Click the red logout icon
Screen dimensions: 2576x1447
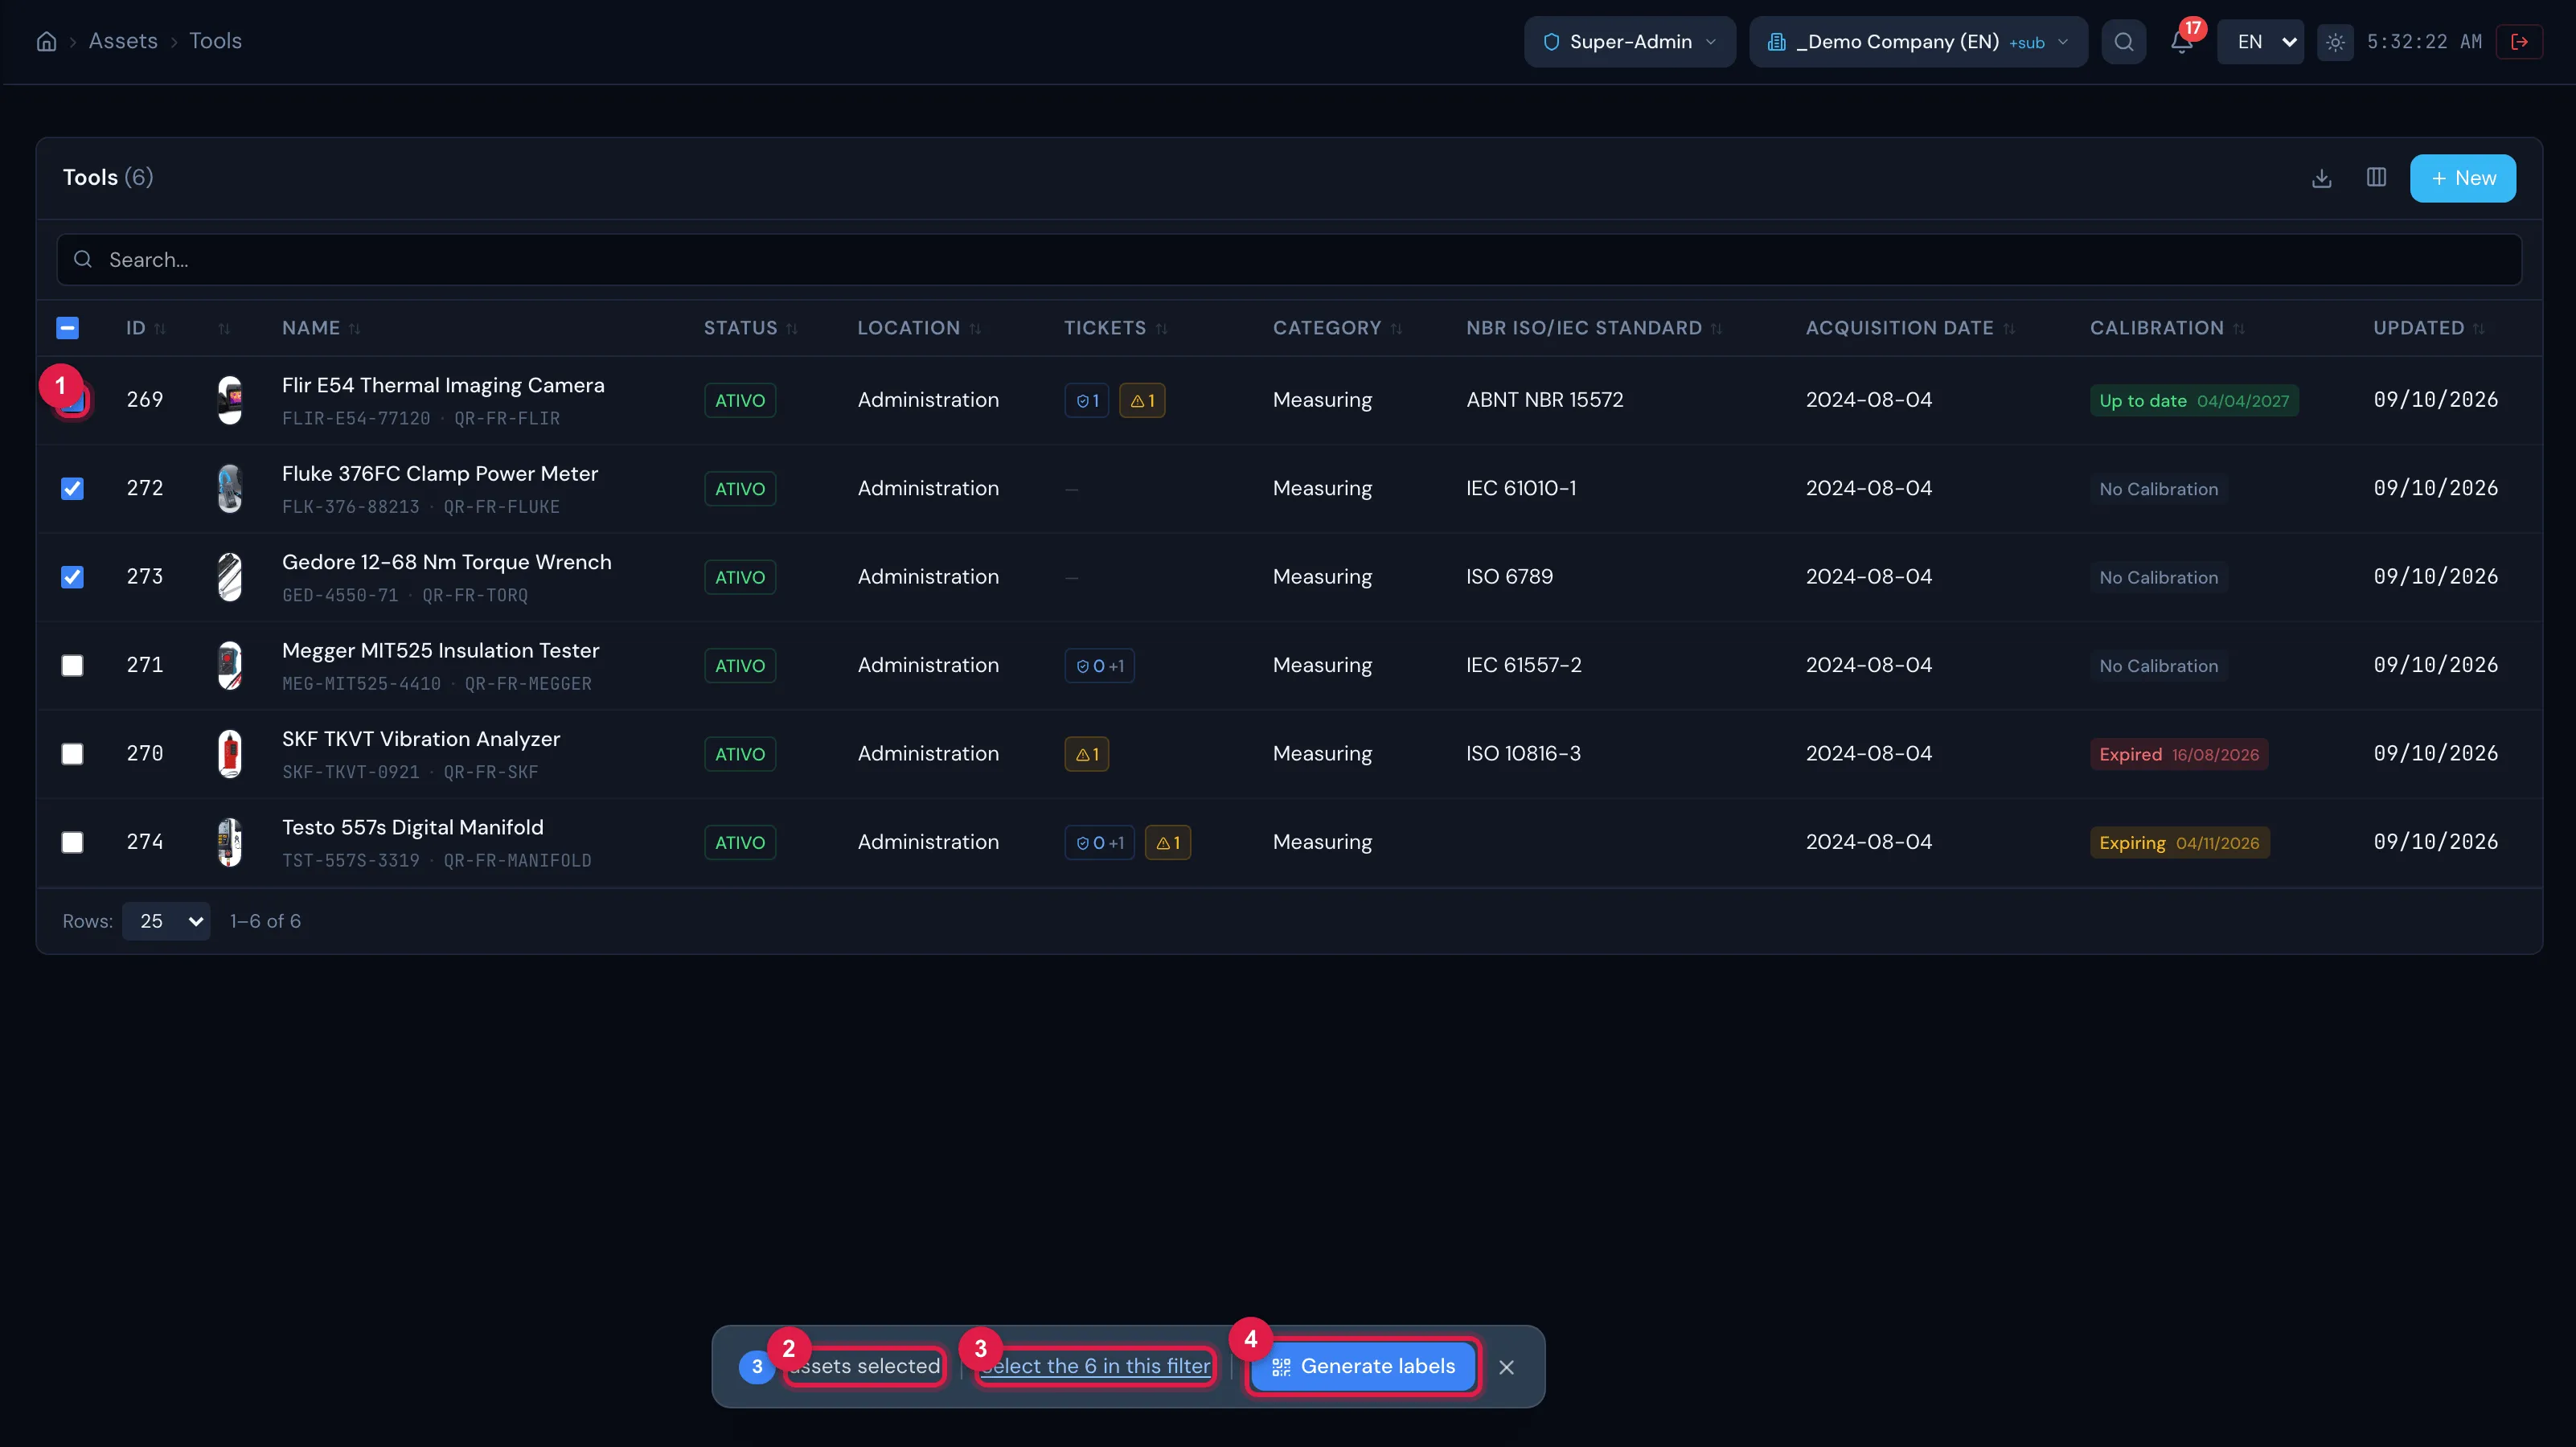coord(2519,42)
